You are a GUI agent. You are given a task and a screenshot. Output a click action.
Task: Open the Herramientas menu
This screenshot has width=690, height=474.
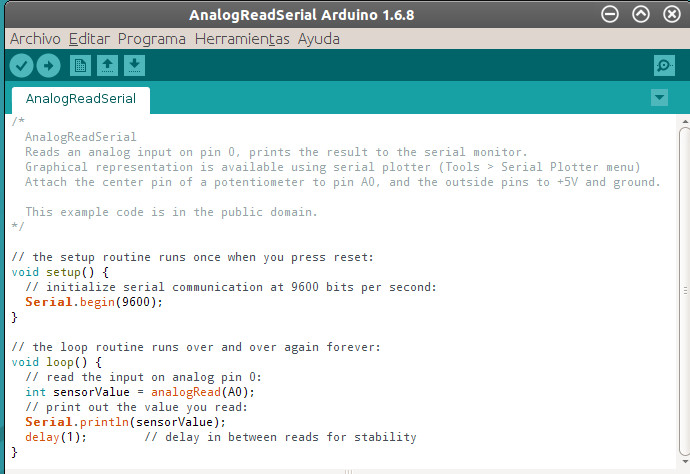[x=242, y=39]
